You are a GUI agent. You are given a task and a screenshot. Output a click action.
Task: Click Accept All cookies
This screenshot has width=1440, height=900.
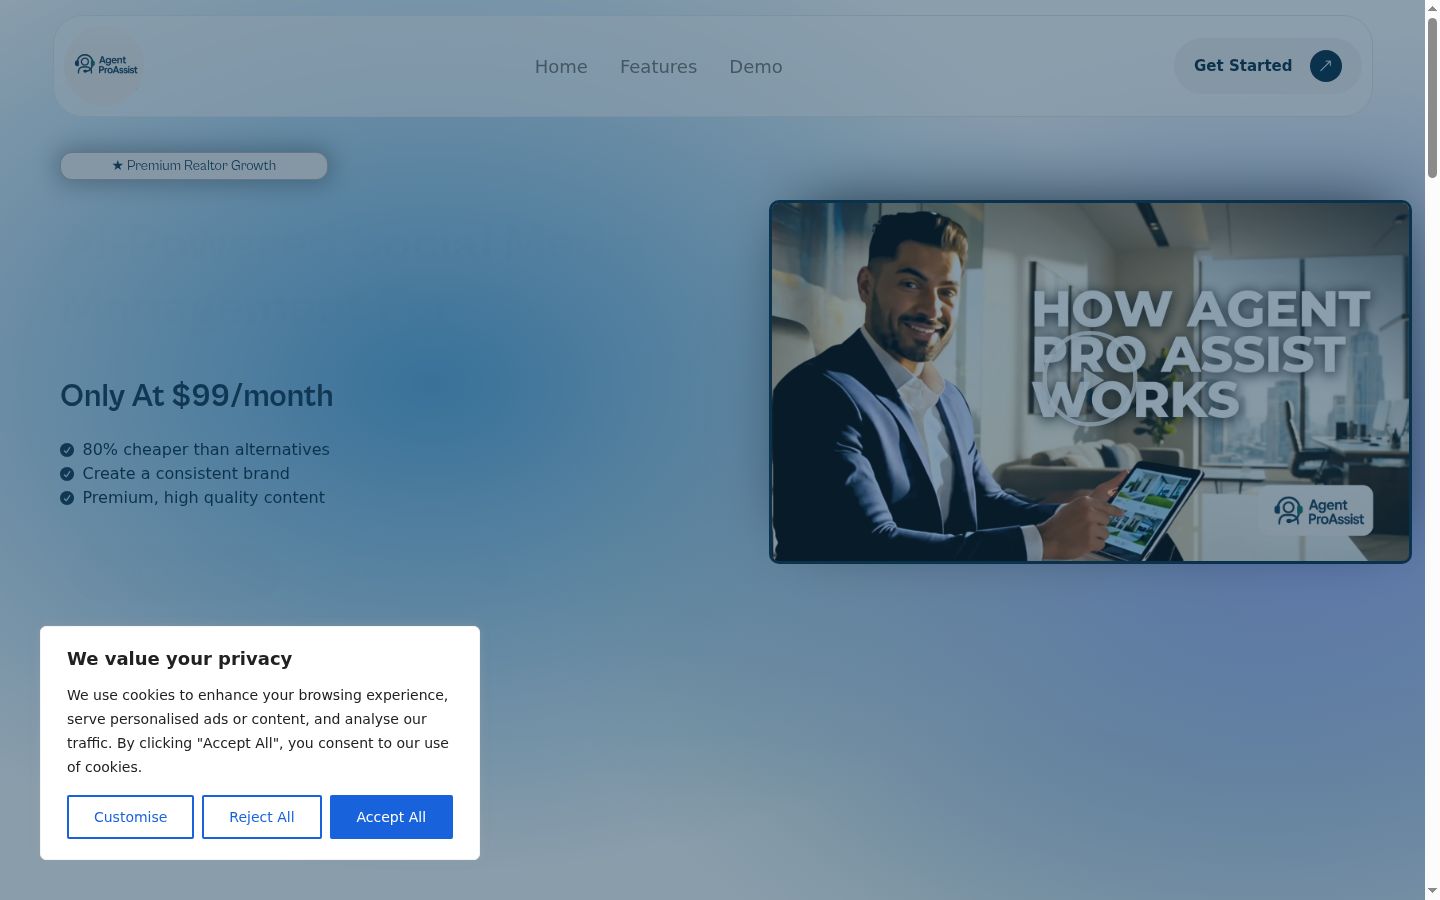tap(391, 817)
